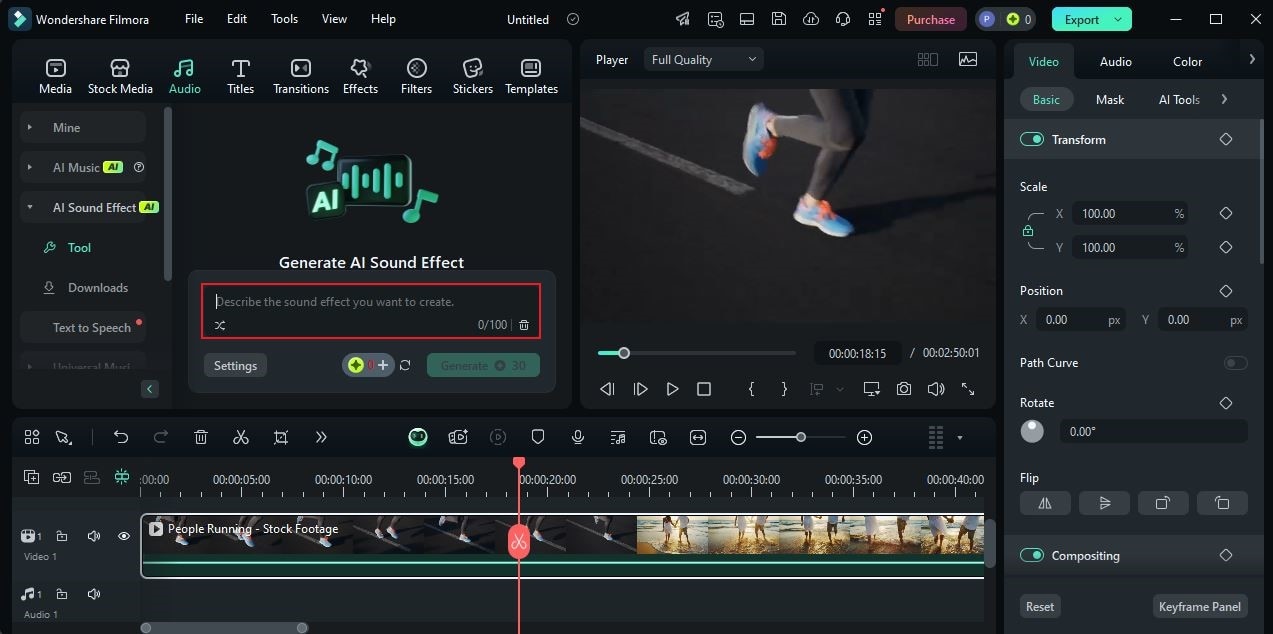1273x634 pixels.
Task: Click the timeline zoom slider handle
Action: click(800, 437)
